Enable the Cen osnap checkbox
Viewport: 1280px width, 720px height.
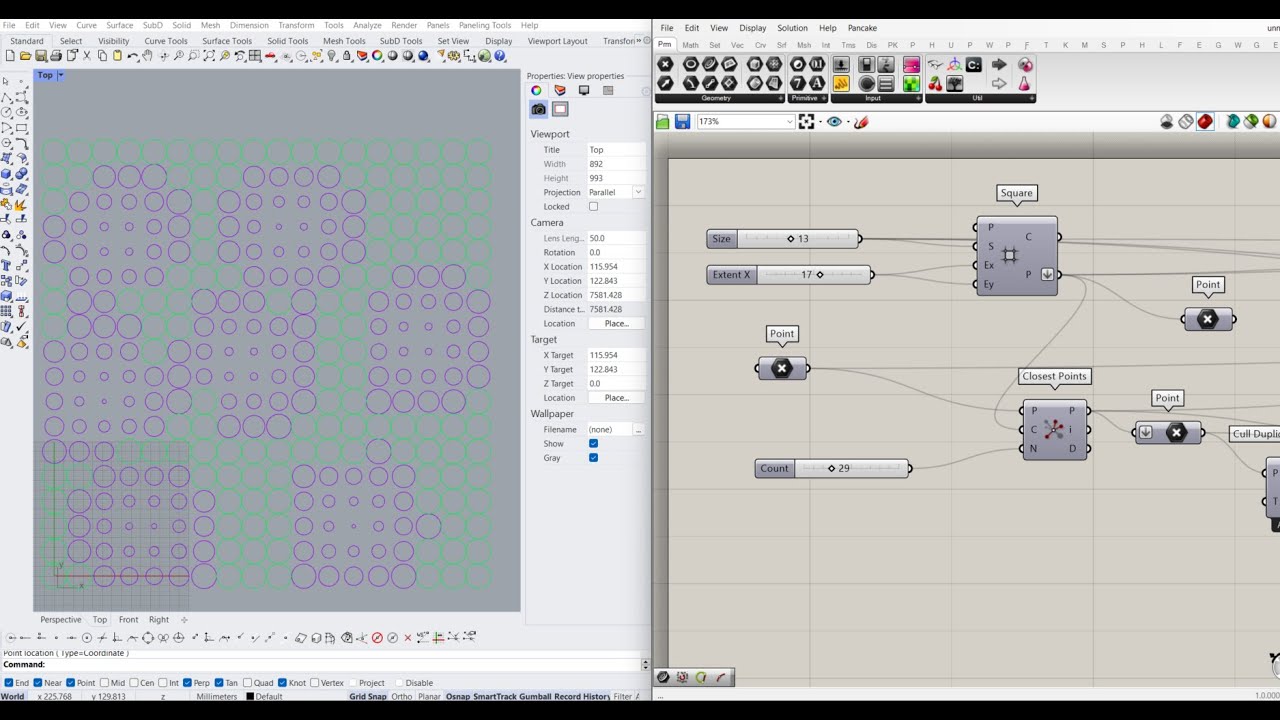(x=135, y=683)
